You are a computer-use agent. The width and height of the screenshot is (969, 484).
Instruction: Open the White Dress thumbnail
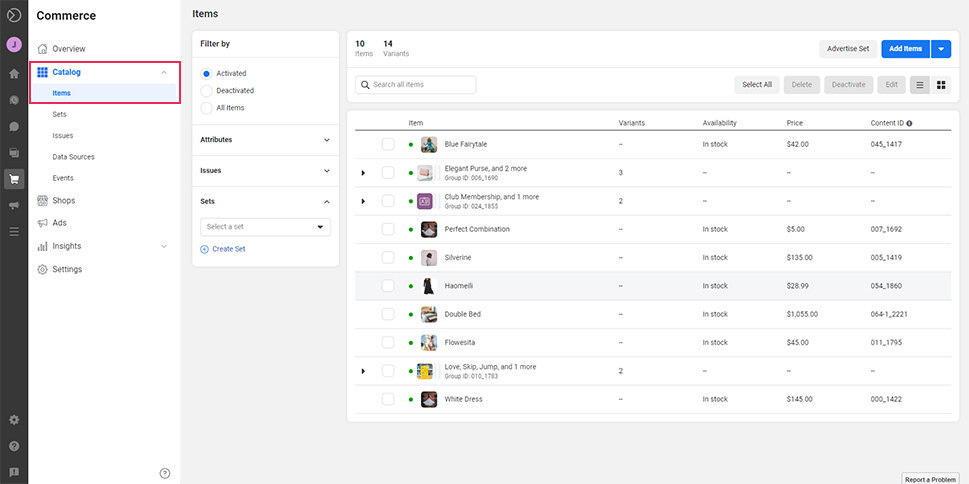(429, 399)
